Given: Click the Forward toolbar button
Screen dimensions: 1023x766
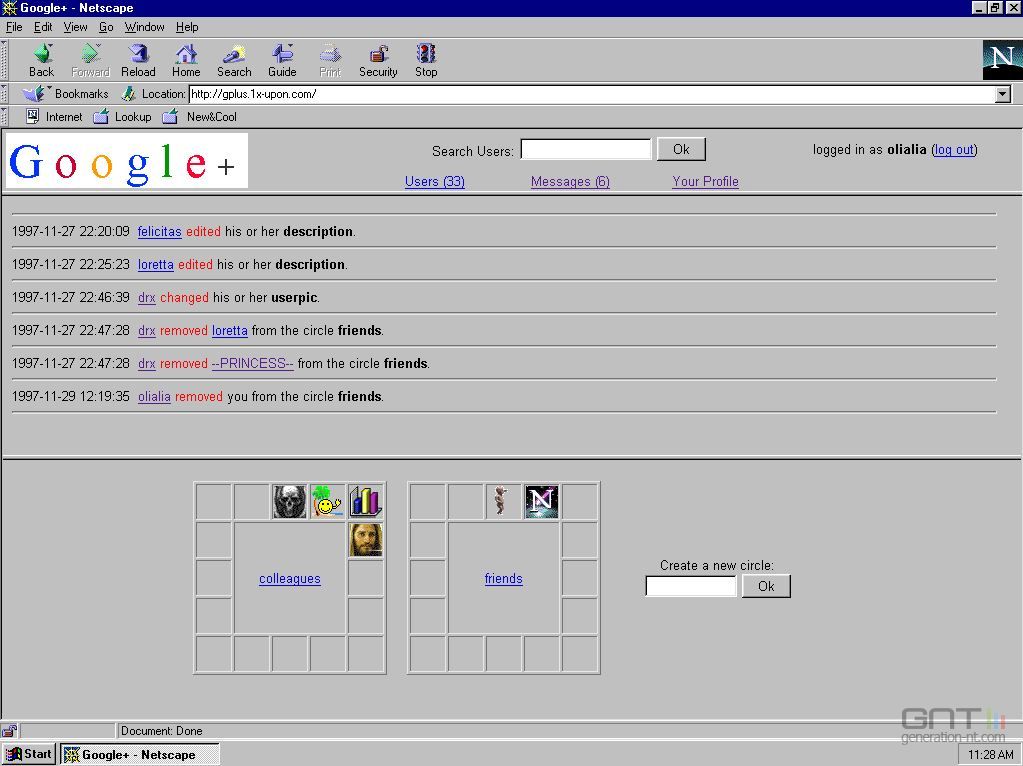Looking at the screenshot, I should pyautogui.click(x=90, y=60).
